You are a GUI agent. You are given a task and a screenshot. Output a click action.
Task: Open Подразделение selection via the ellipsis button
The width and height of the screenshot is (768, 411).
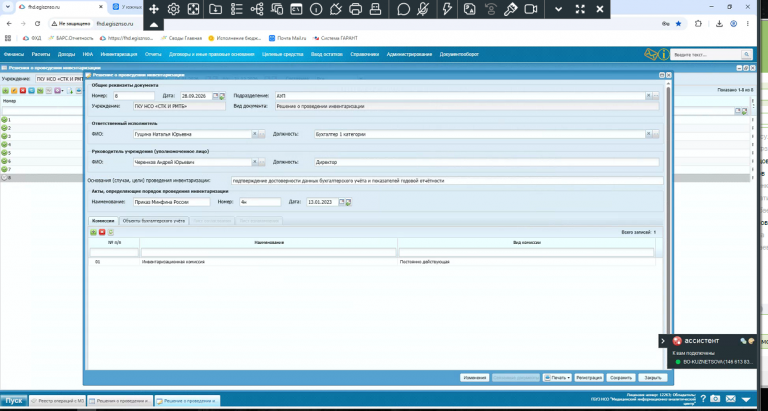coord(656,96)
